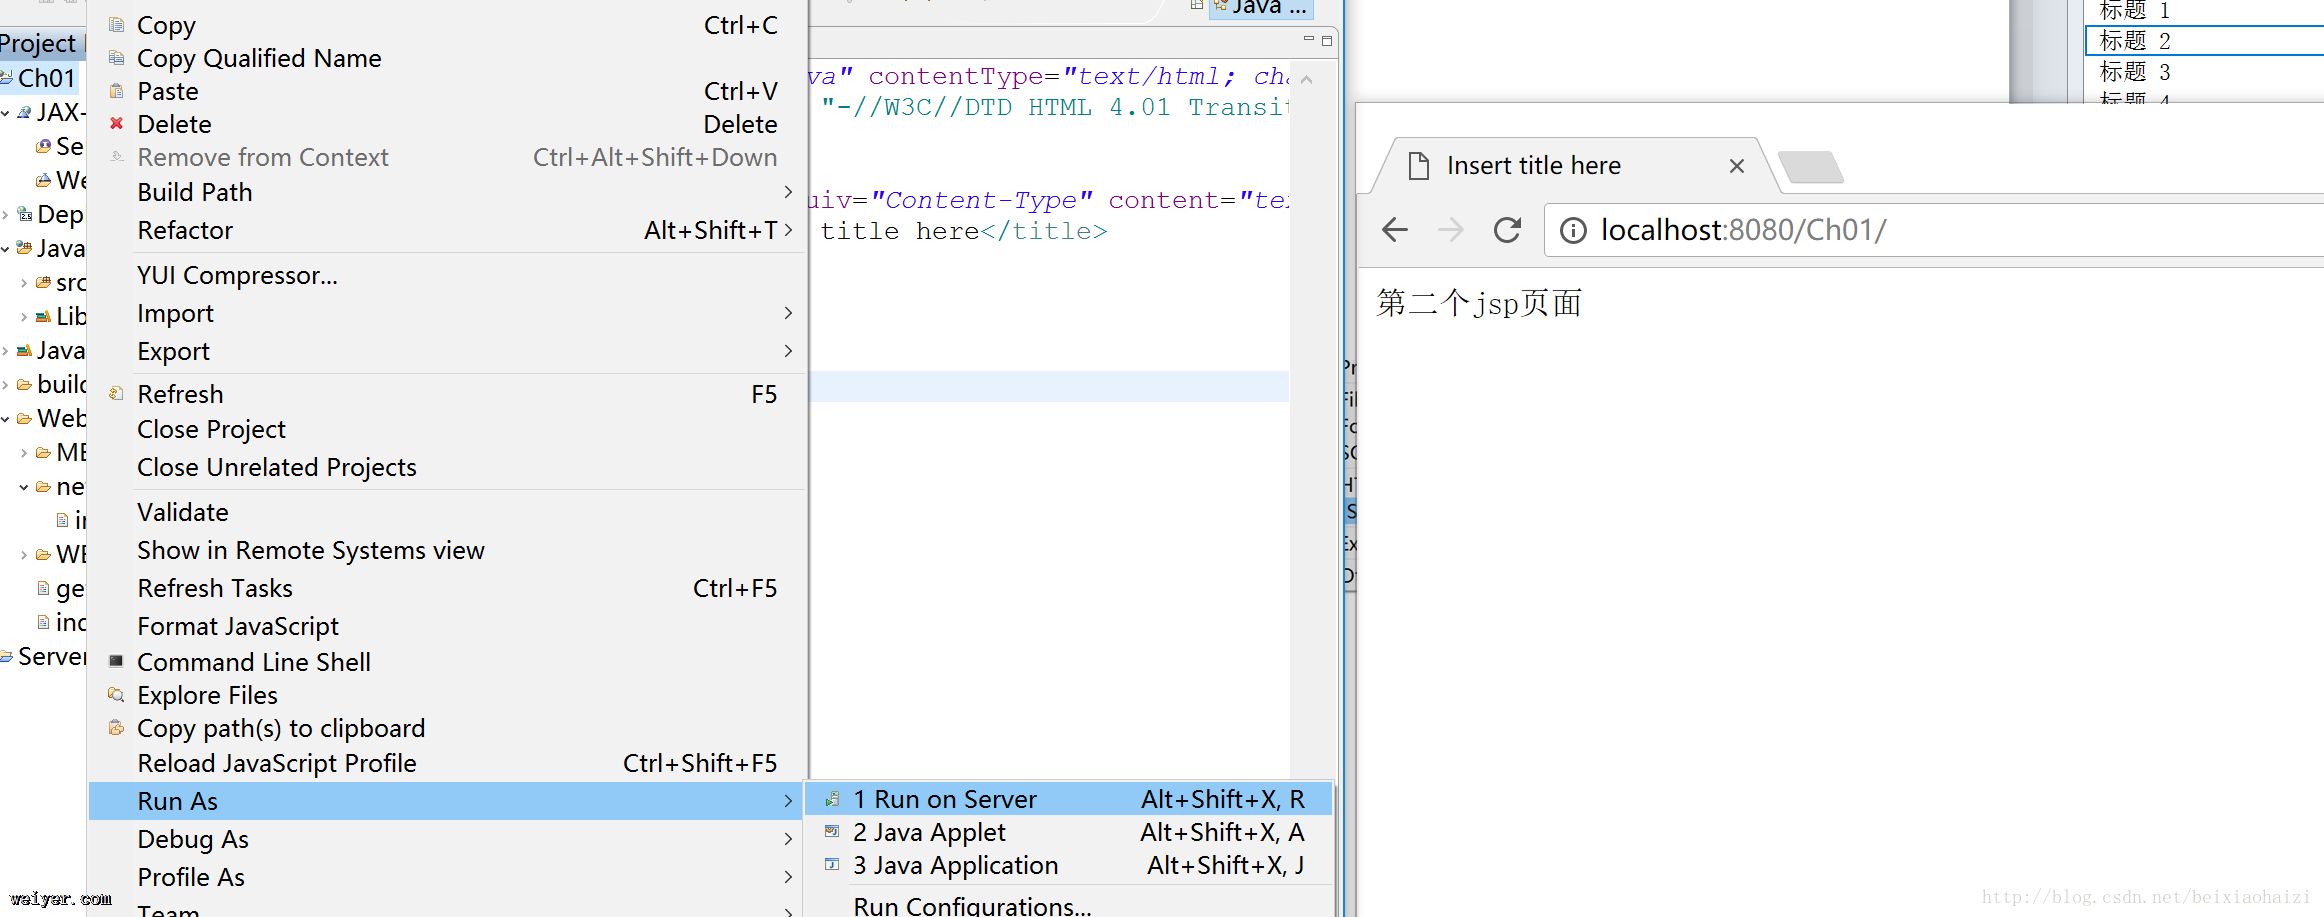This screenshot has height=917, width=2324.
Task: Click the red Delete icon in context menu
Action: [x=116, y=124]
